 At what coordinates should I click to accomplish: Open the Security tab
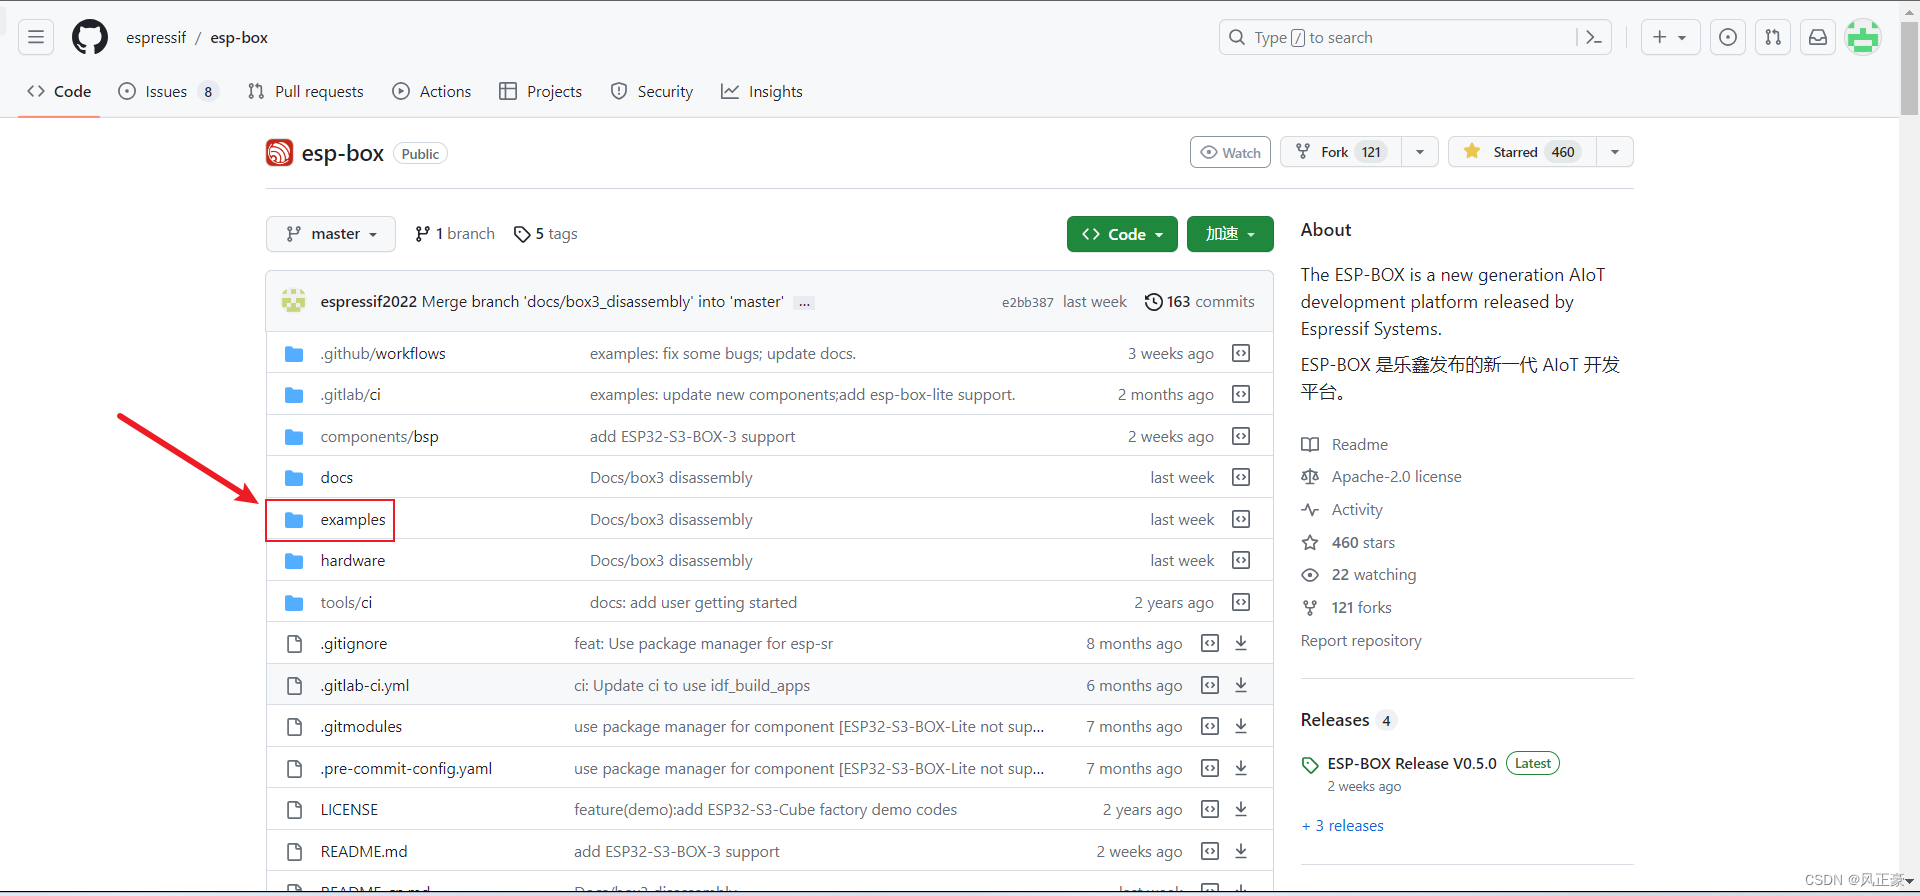[x=652, y=91]
